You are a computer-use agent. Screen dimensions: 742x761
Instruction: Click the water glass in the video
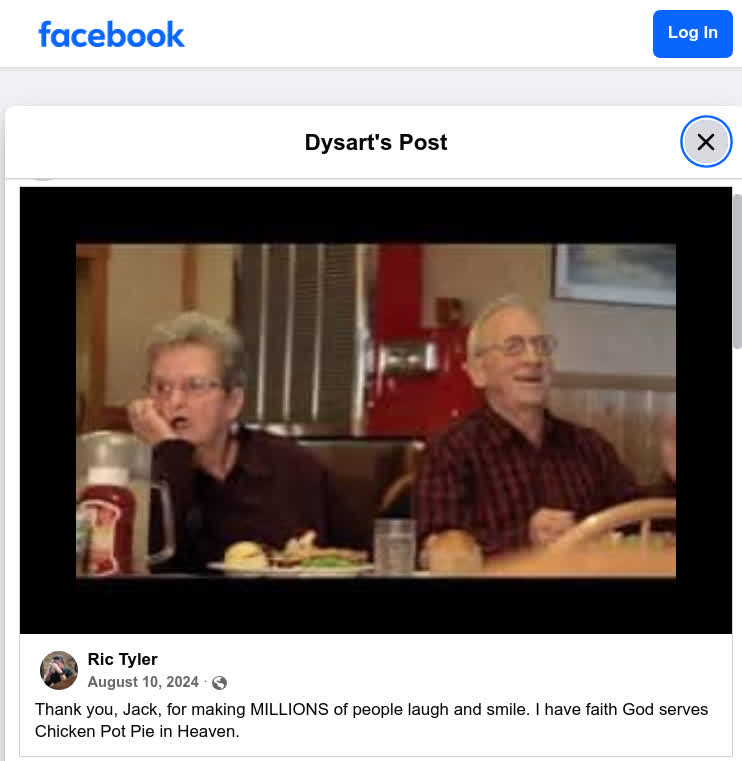coord(395,546)
